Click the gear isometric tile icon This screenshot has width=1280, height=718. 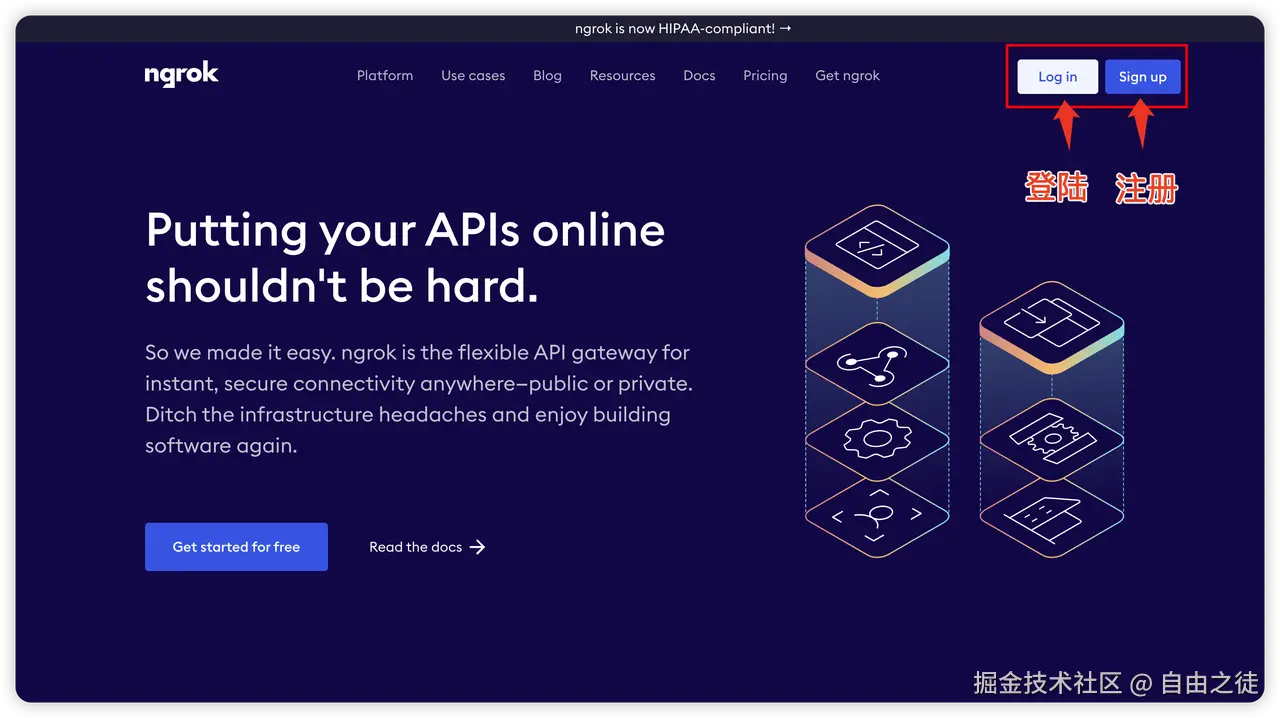pyautogui.click(x=877, y=439)
